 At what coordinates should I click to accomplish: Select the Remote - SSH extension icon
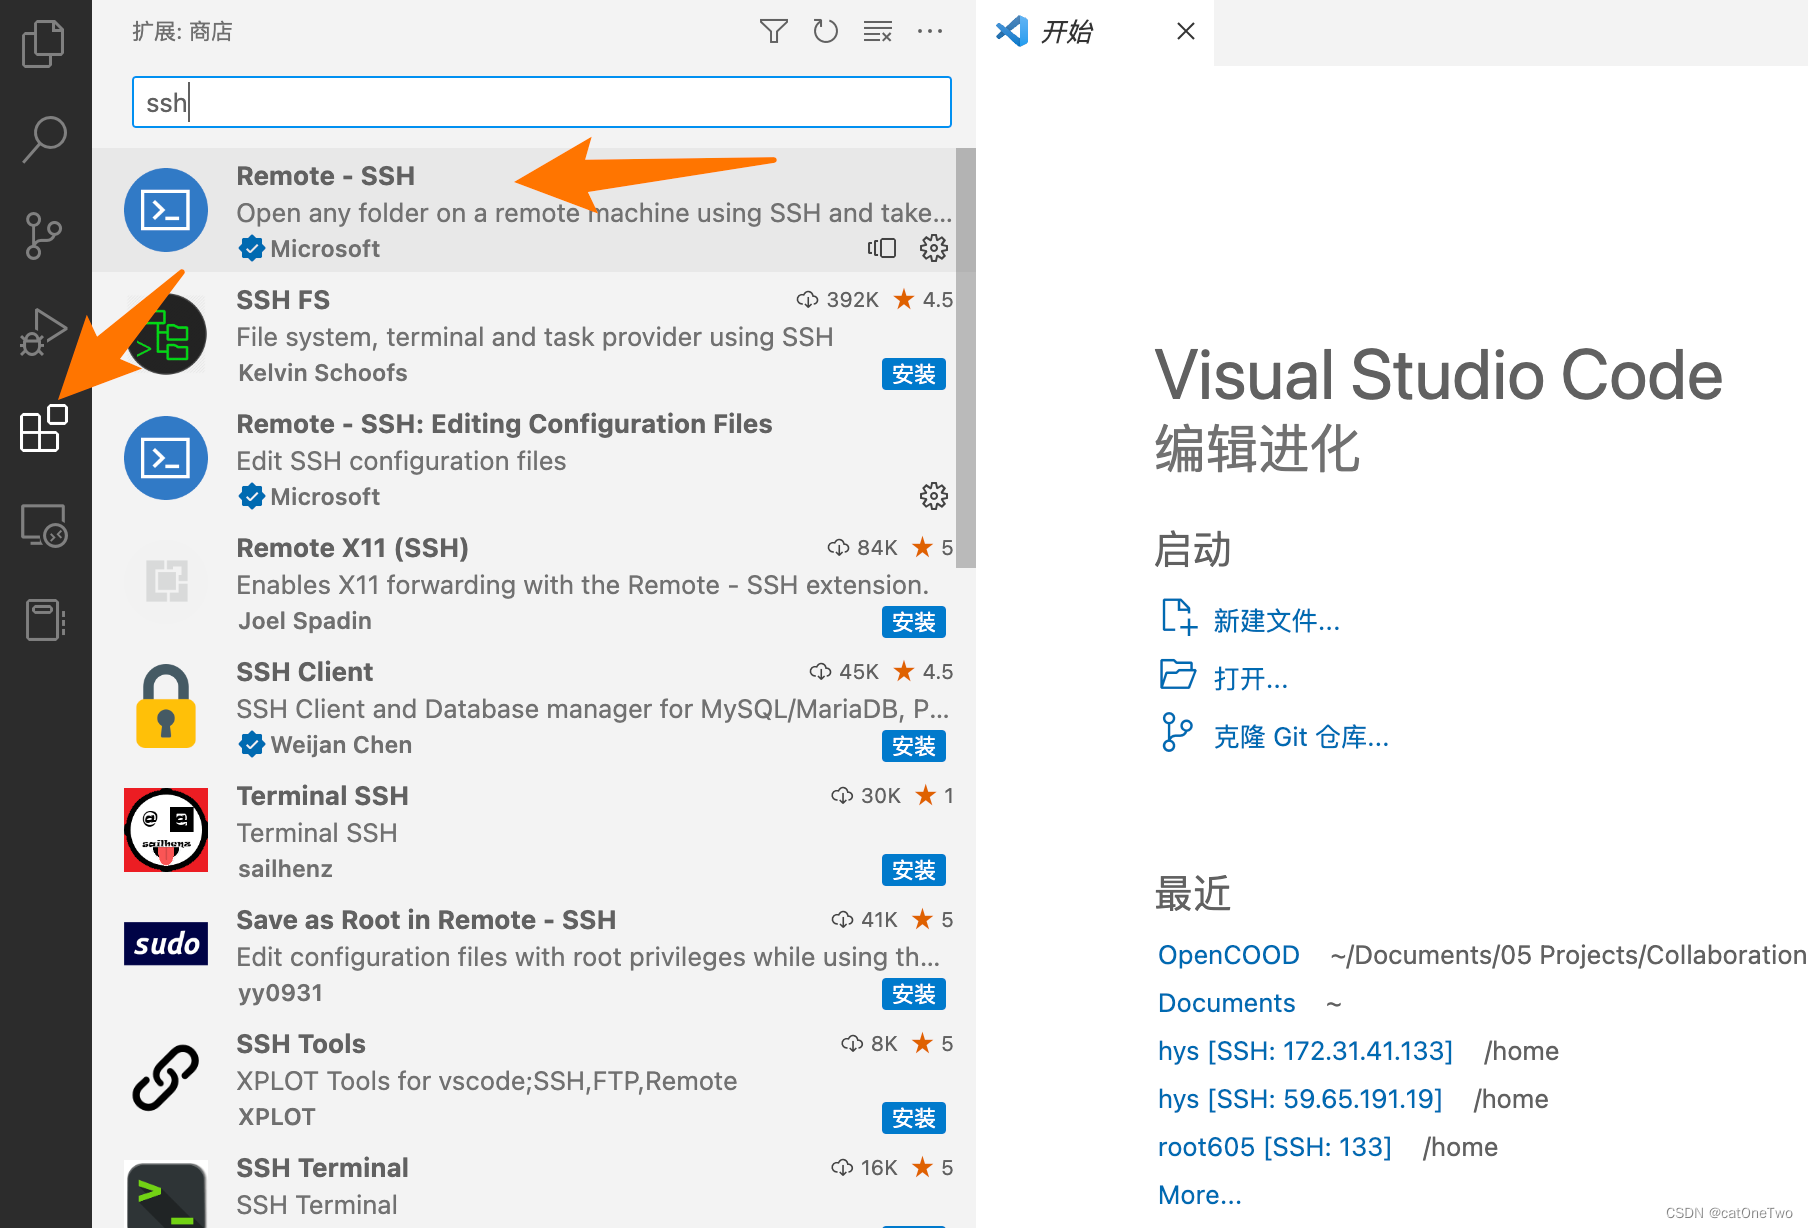166,210
